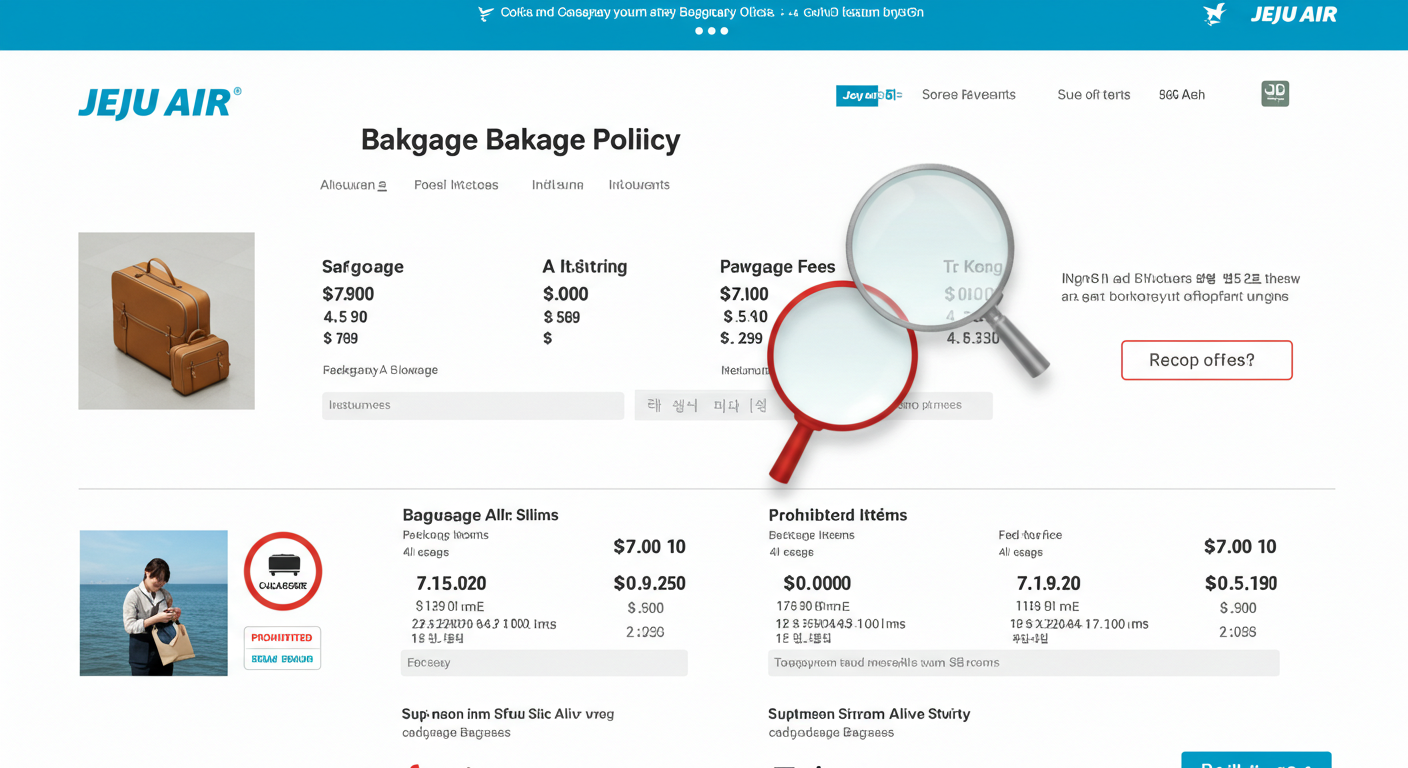This screenshot has height=768, width=1408.
Task: Click the $.000 price under A Itsitring
Action: [565, 294]
